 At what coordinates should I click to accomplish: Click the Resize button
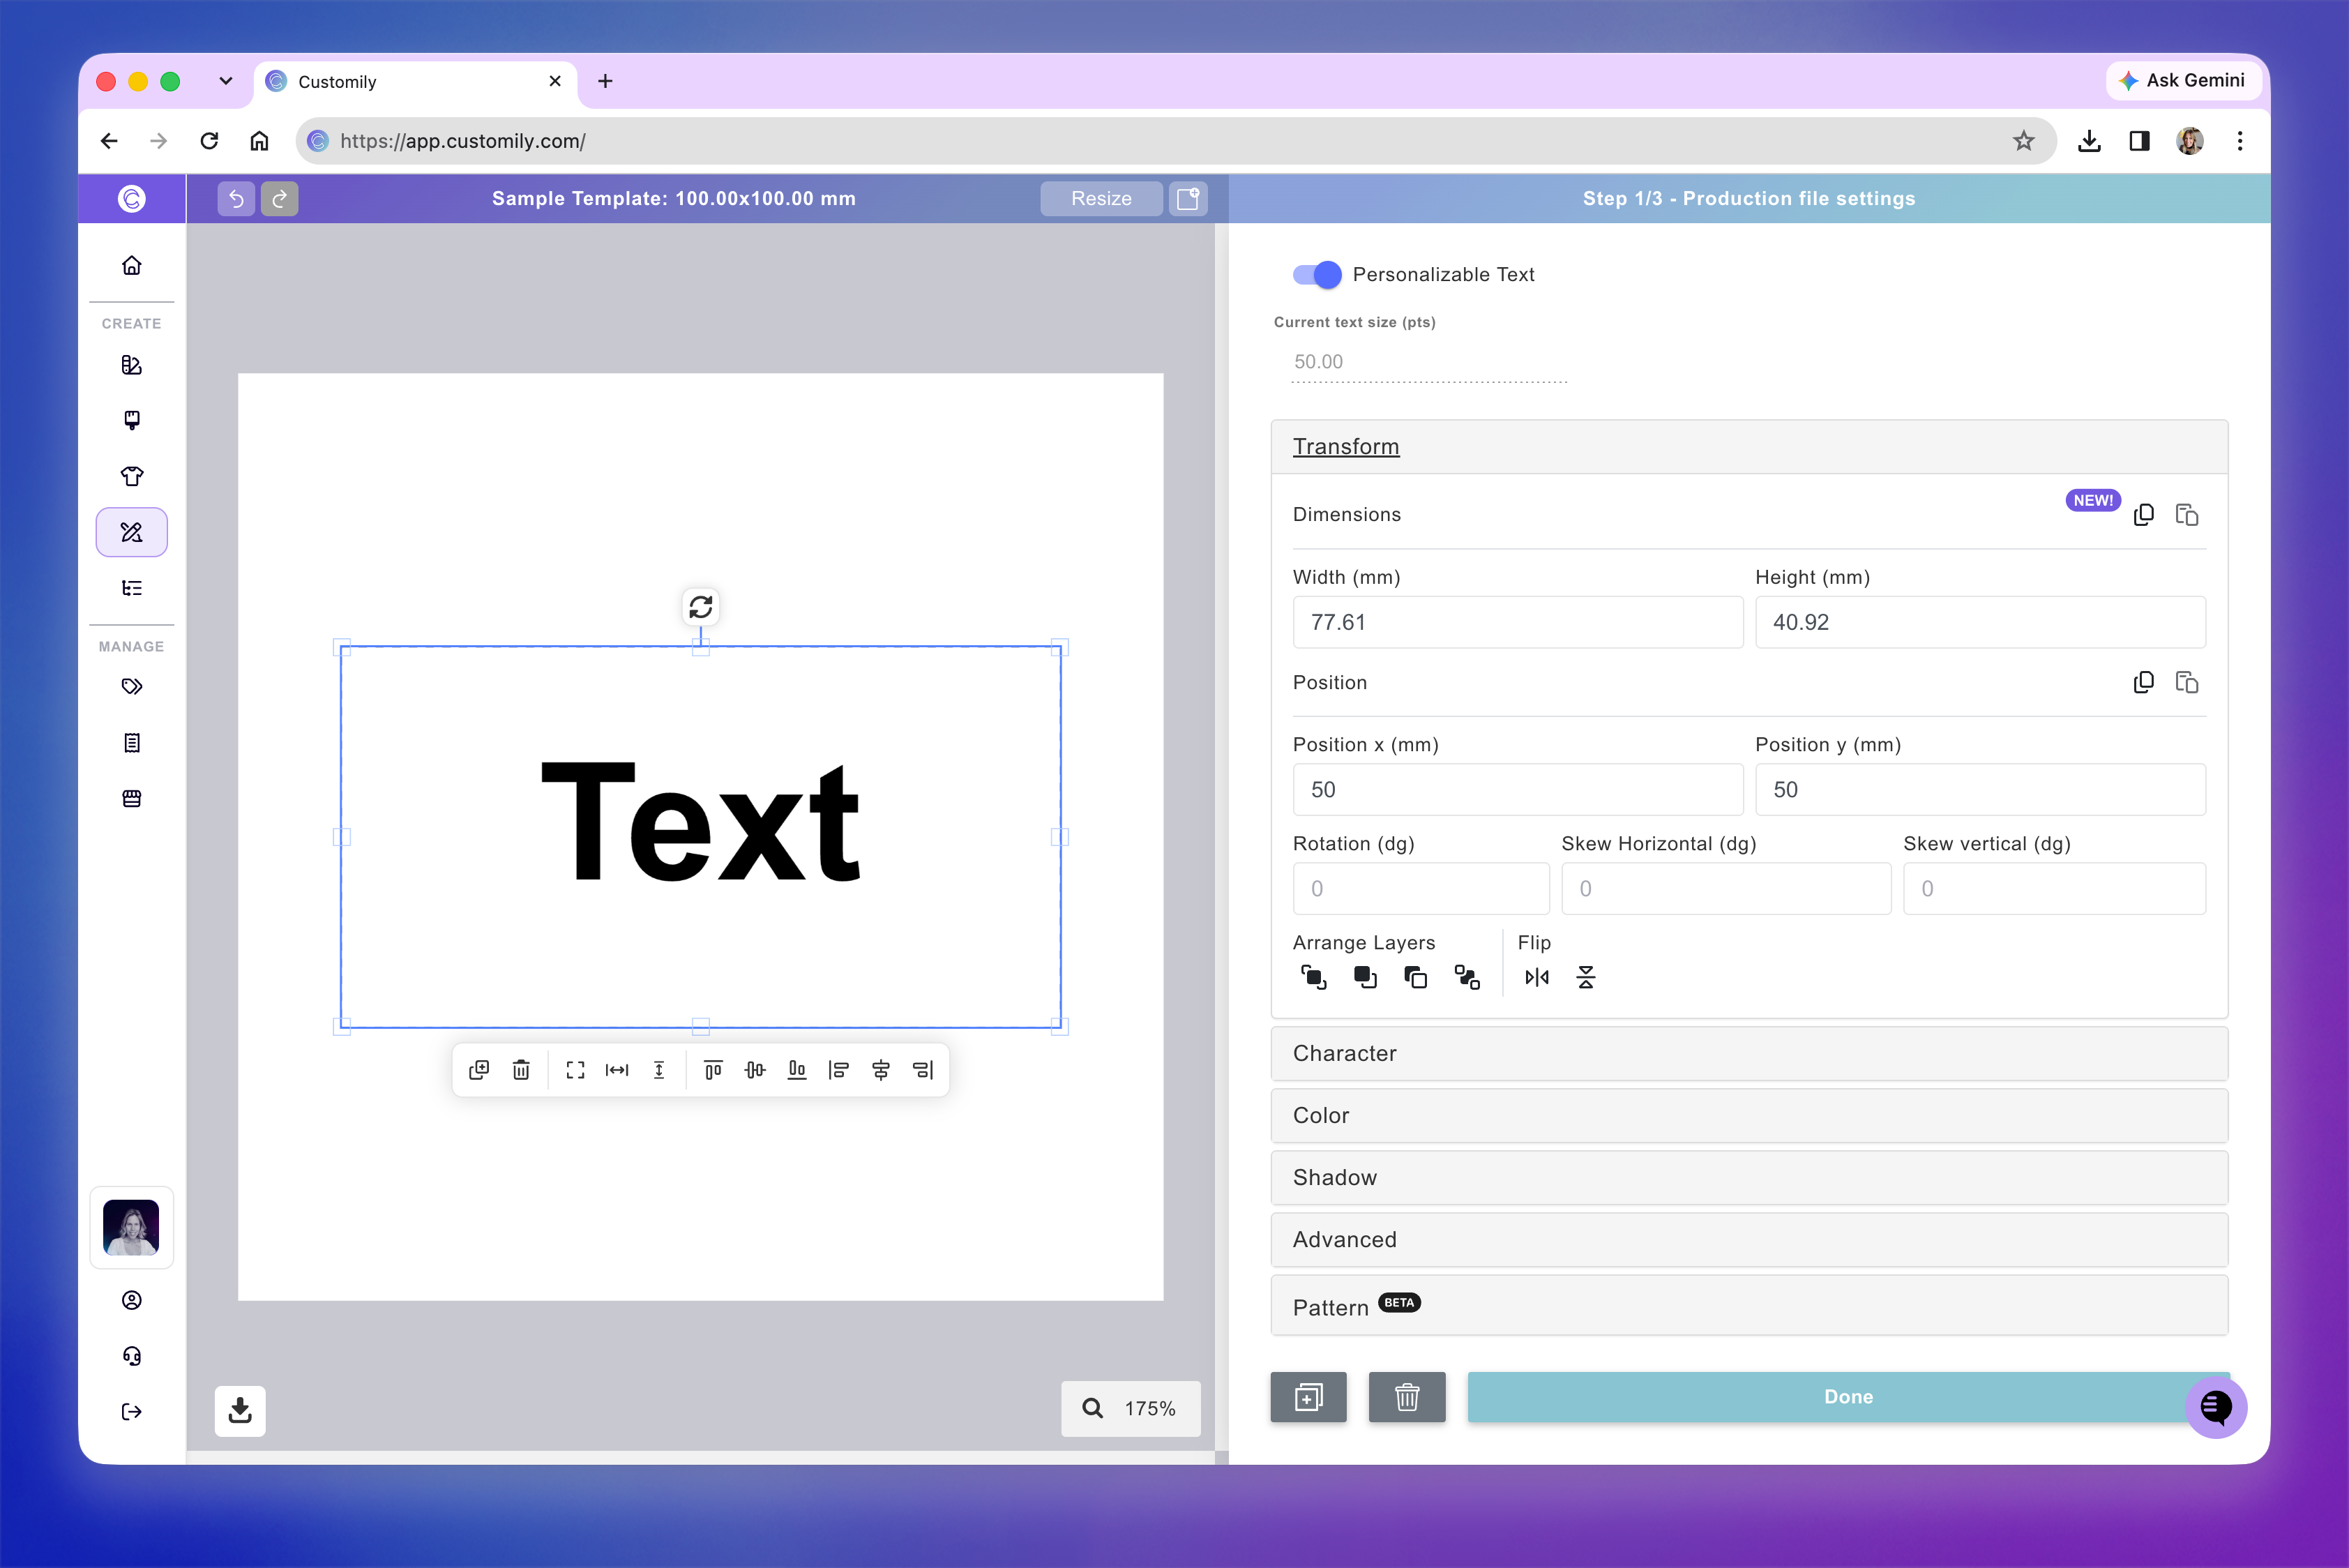[1101, 199]
